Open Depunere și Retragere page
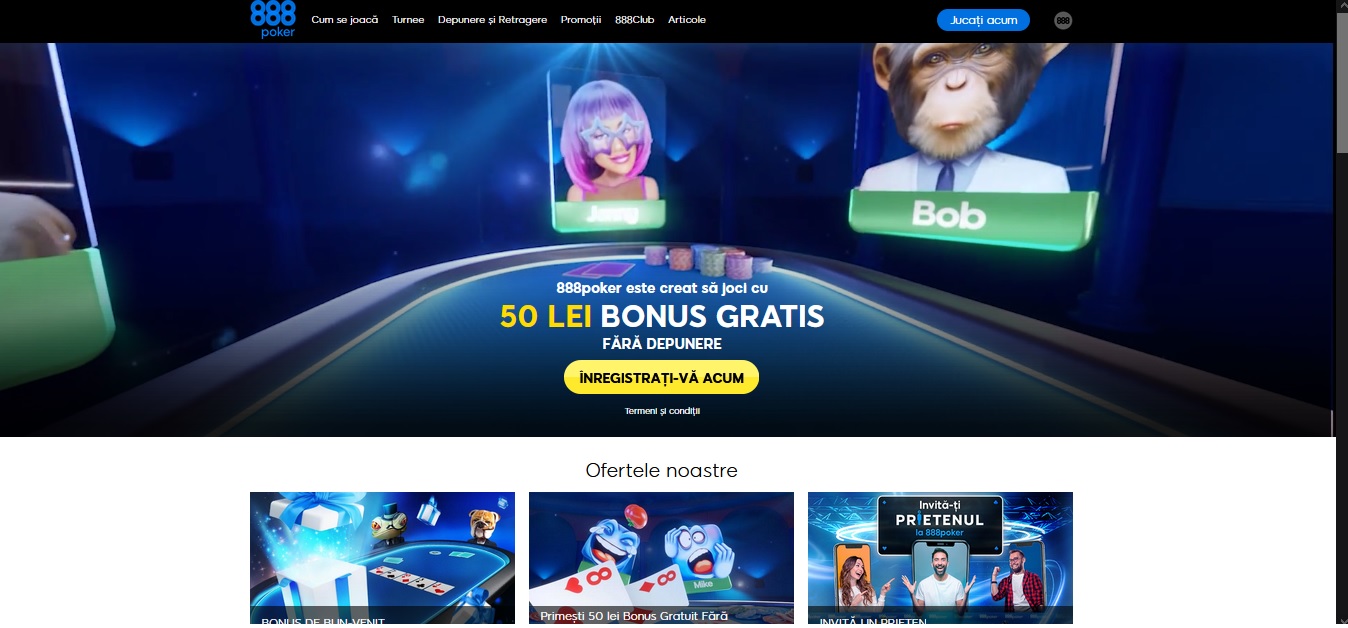The width and height of the screenshot is (1348, 628). (x=492, y=20)
